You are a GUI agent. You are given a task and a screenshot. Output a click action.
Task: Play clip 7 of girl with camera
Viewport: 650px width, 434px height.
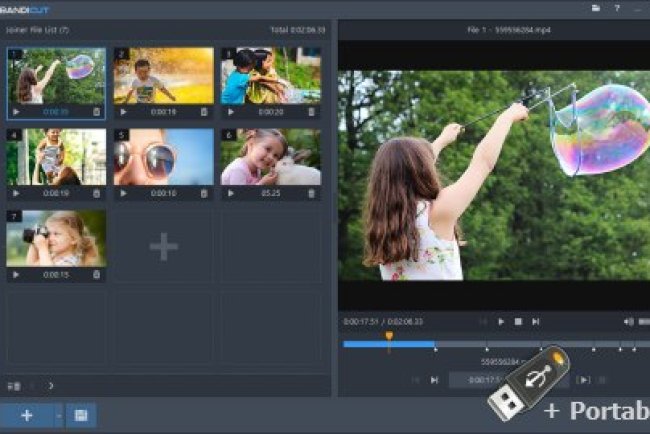point(16,274)
